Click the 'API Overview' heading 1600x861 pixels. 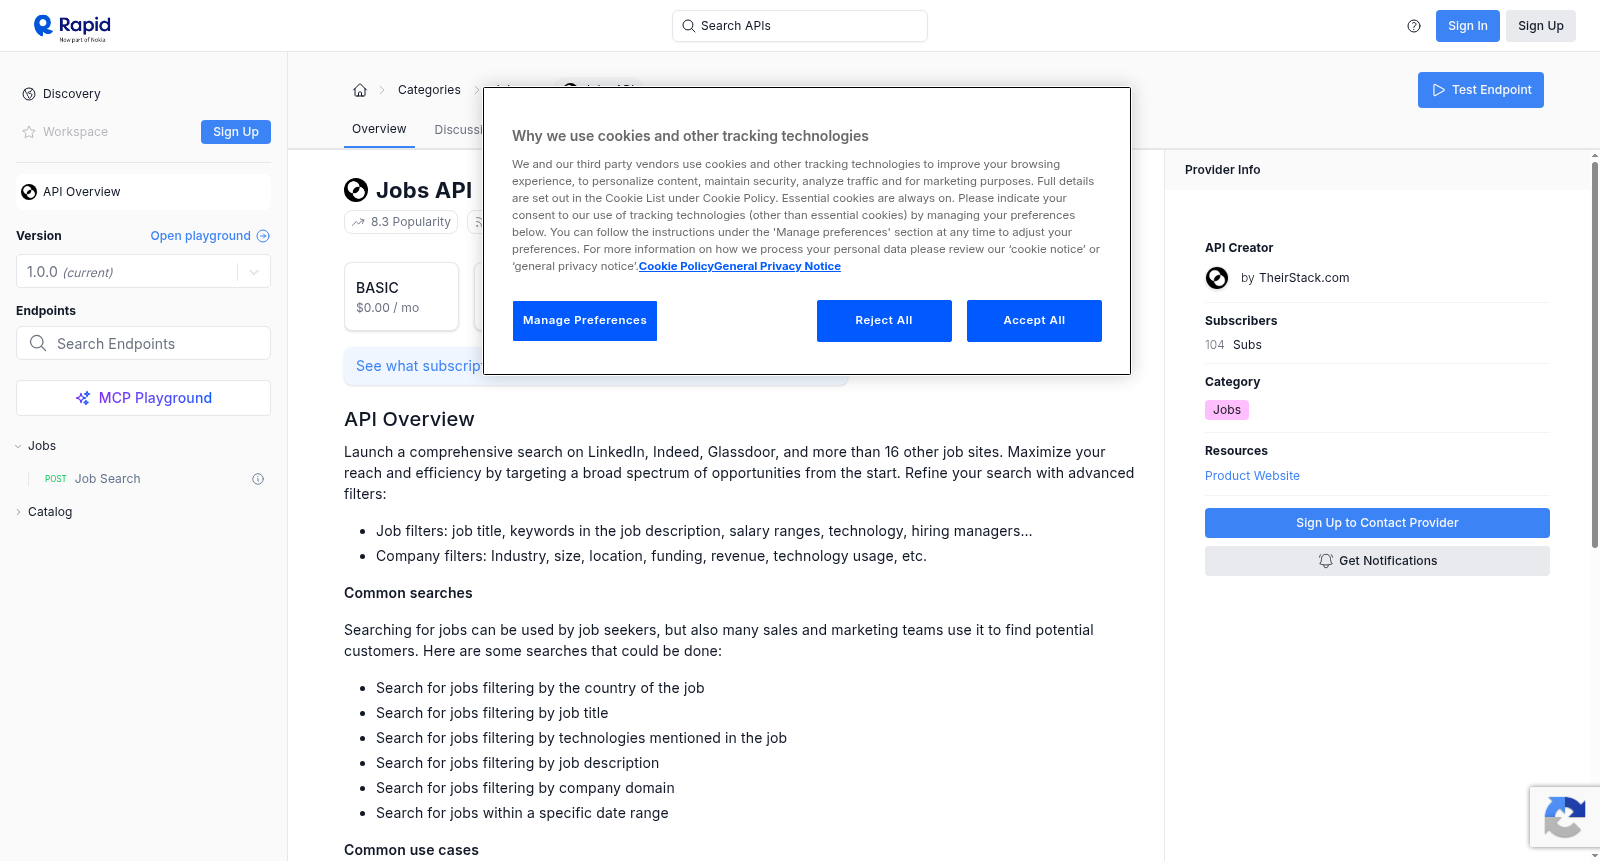coord(409,419)
